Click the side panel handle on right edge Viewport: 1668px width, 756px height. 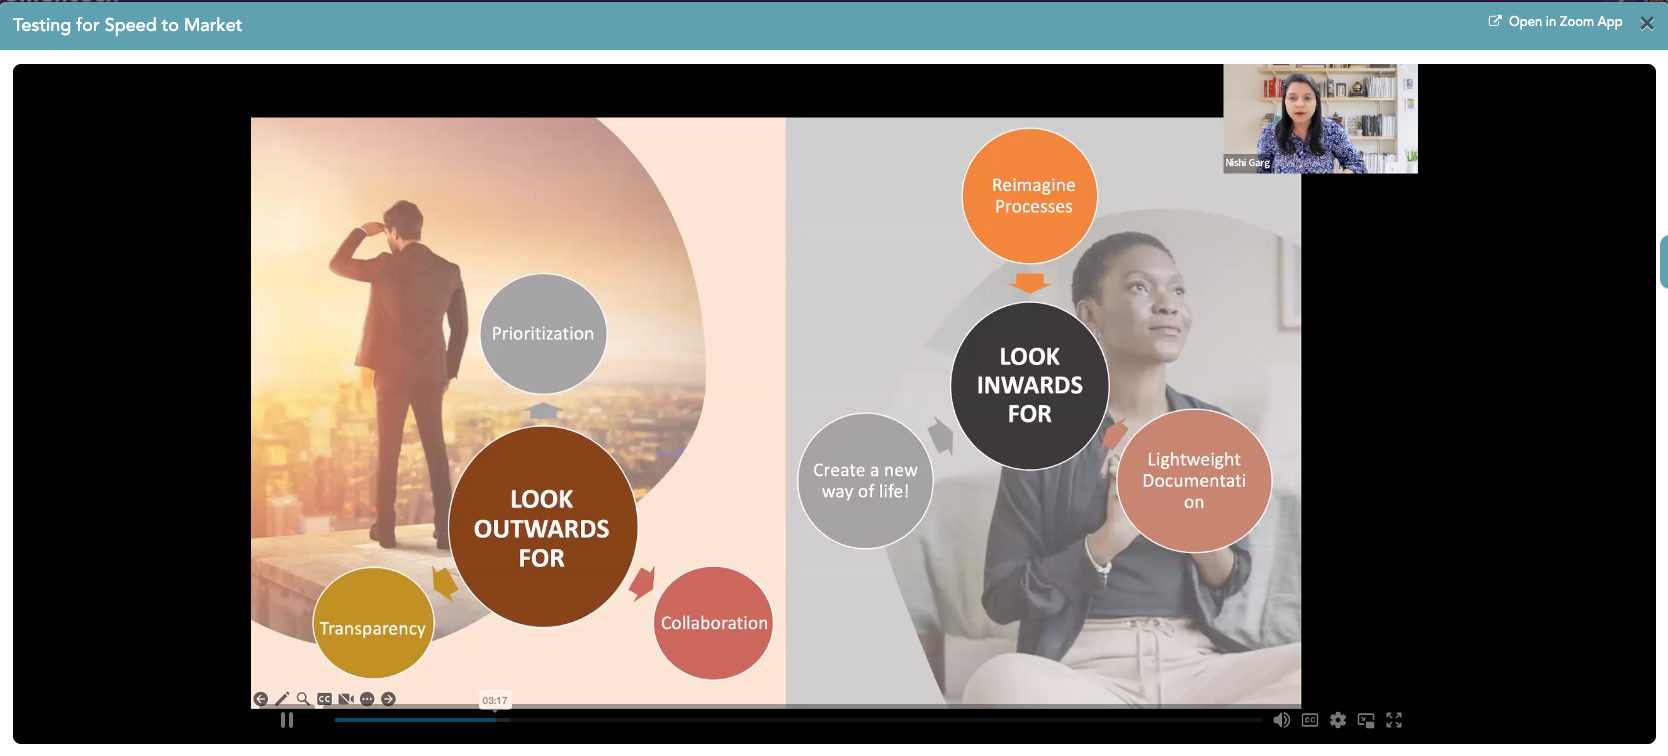click(x=1663, y=262)
